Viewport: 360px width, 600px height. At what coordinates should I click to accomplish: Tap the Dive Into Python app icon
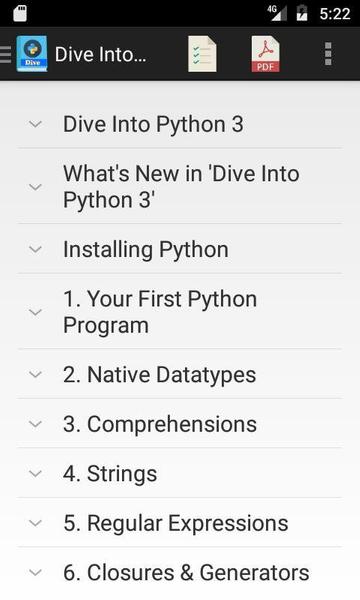(32, 54)
